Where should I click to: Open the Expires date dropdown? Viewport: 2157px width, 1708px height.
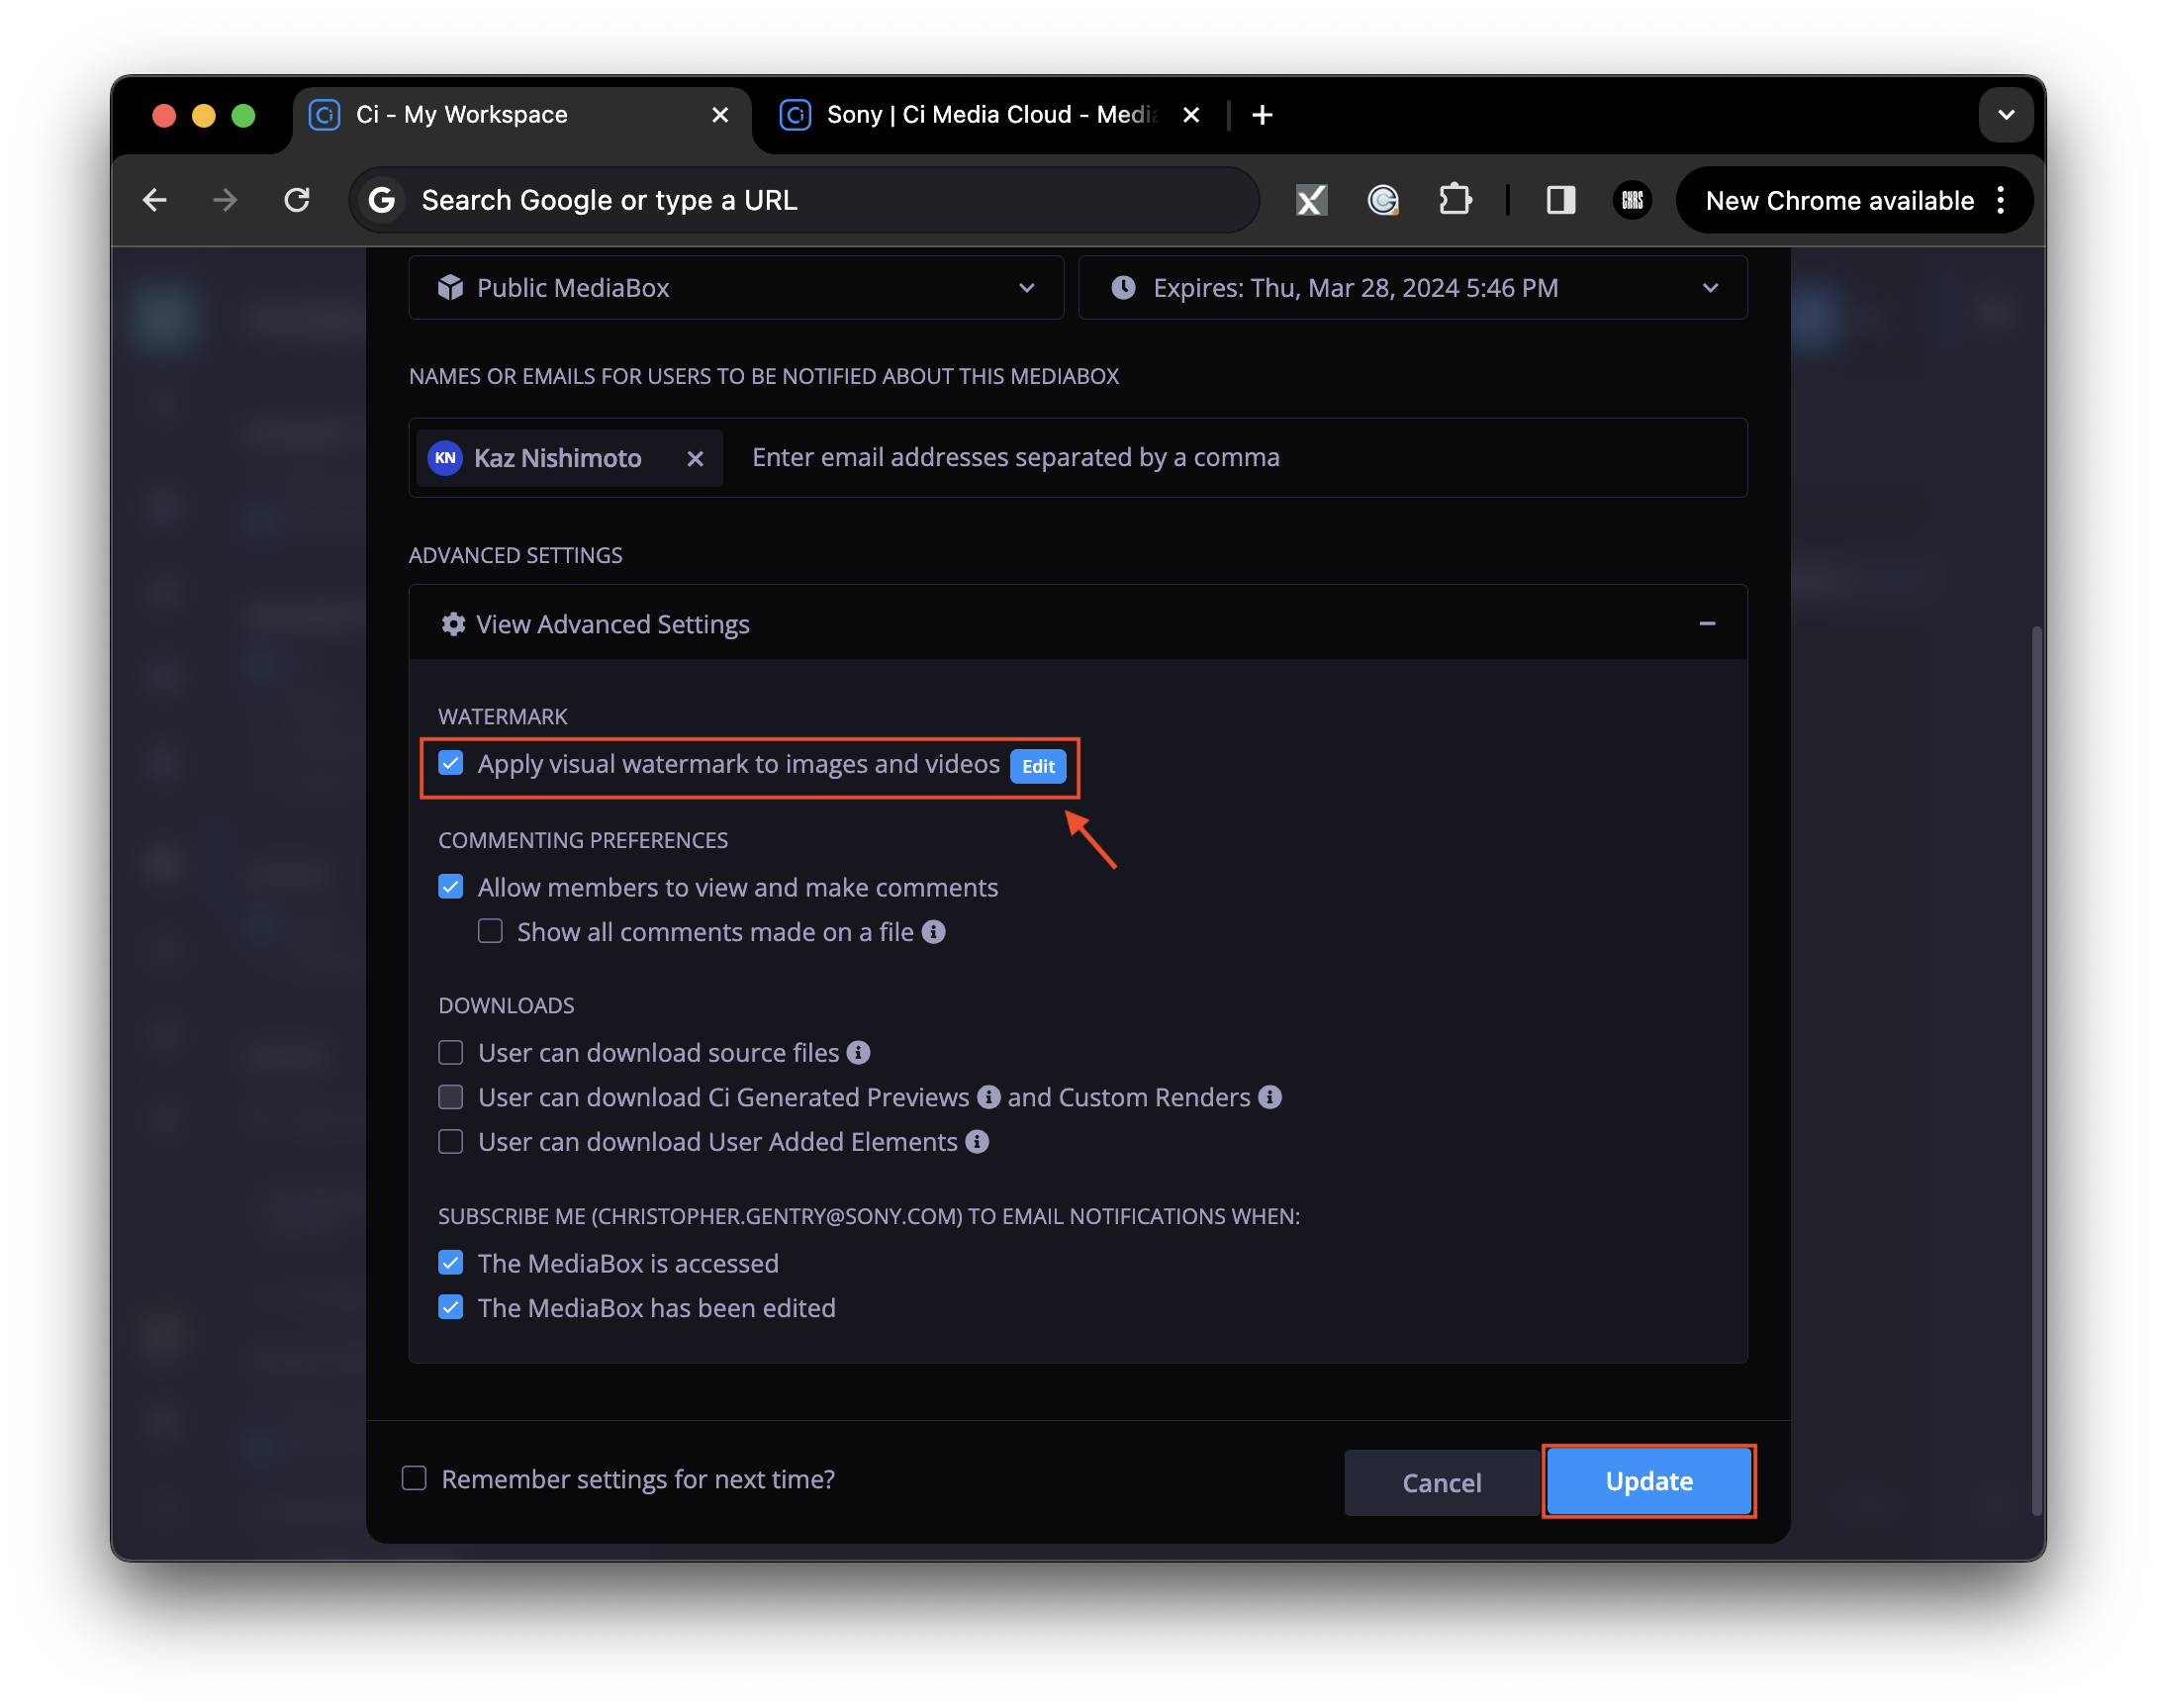tap(1413, 288)
